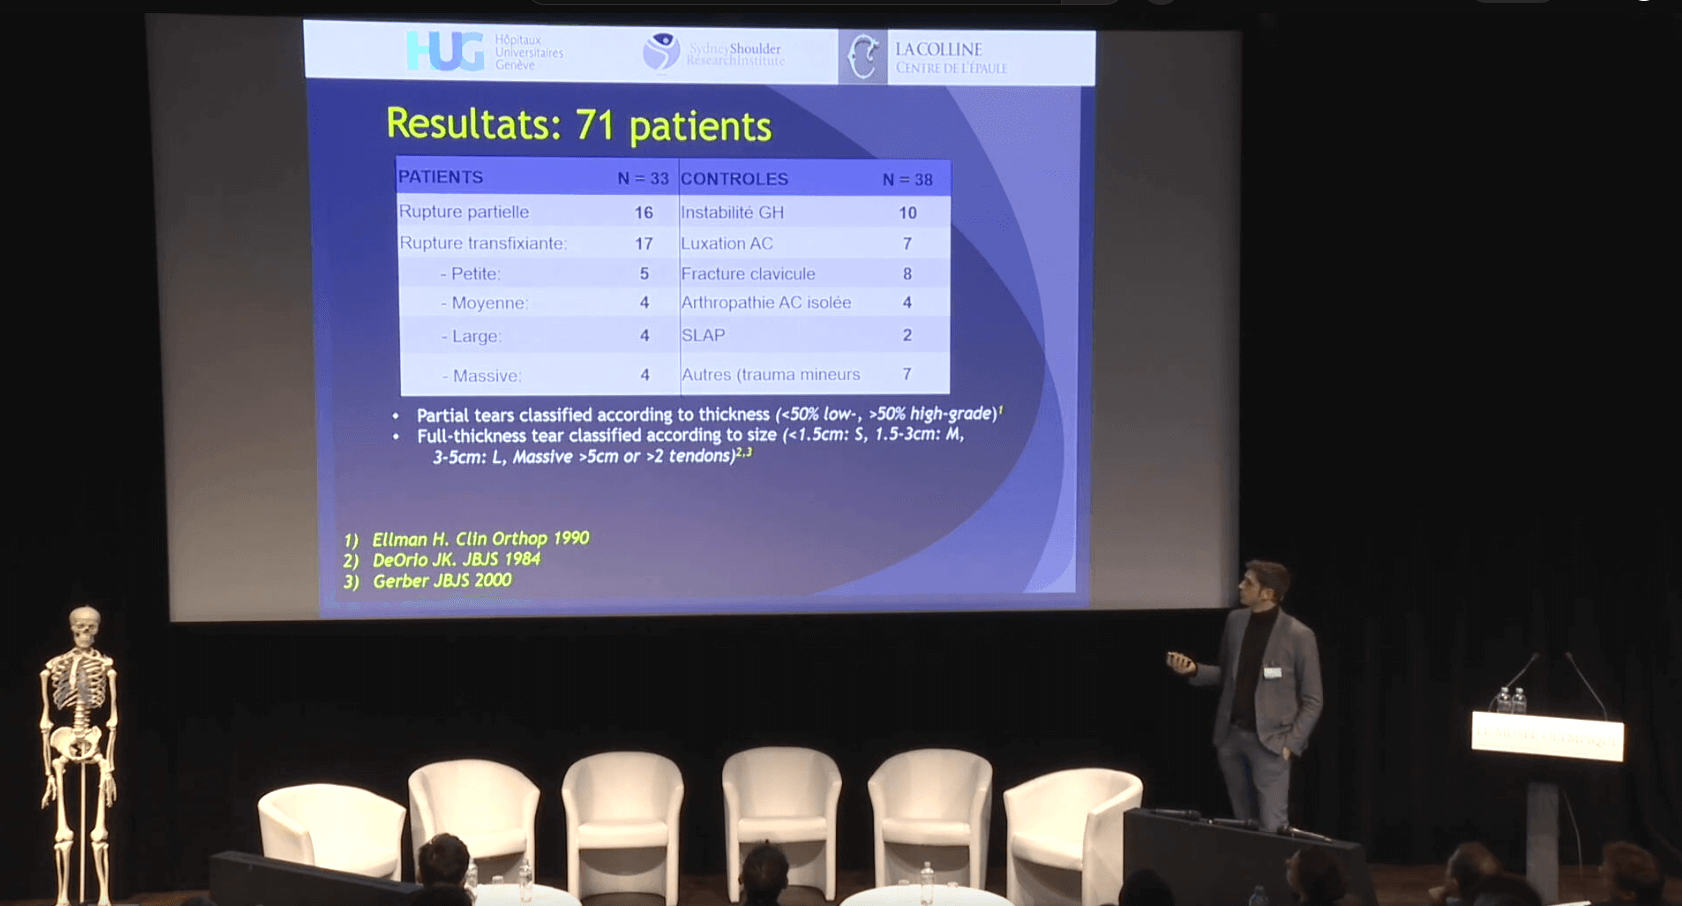The width and height of the screenshot is (1682, 906).
Task: Select the "3-5cm: L, Massive >5cm" line
Action: (592, 457)
